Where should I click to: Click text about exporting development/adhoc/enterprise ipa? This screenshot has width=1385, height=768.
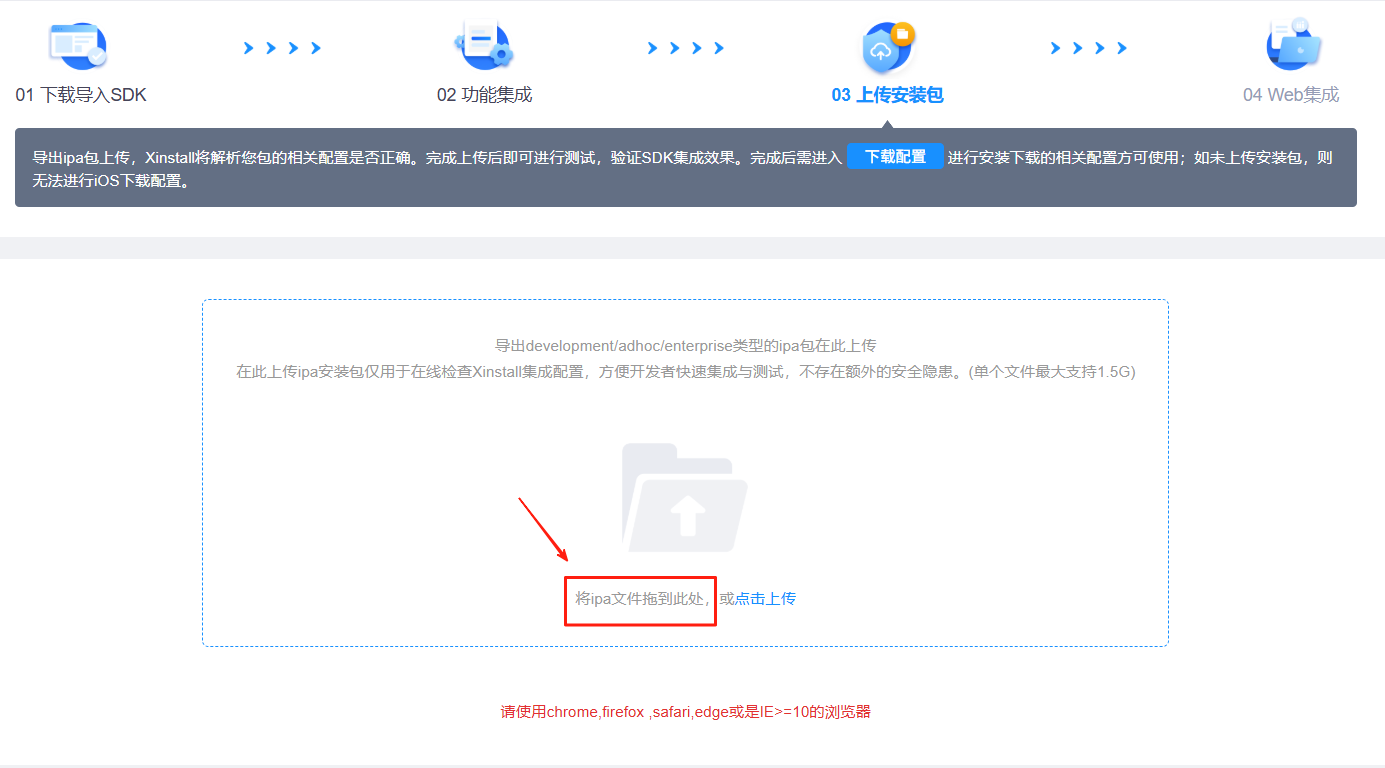(x=686, y=346)
